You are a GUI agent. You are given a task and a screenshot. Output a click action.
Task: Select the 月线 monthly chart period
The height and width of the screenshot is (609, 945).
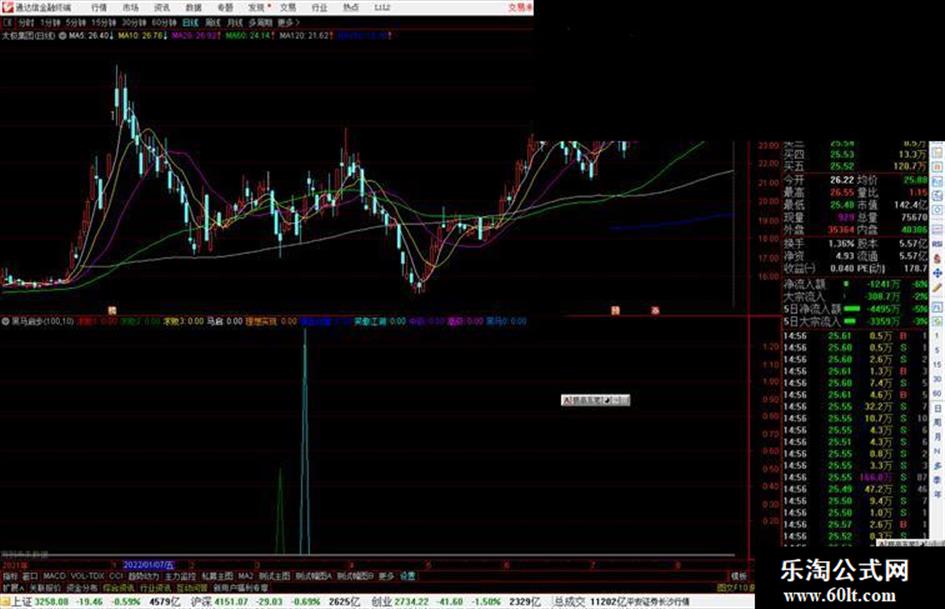pos(235,22)
